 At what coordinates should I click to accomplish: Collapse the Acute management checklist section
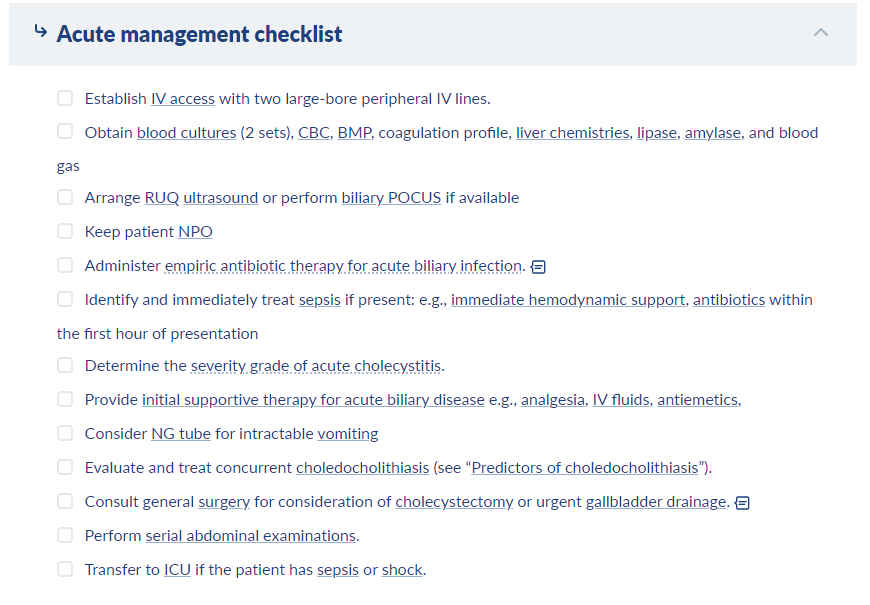(821, 32)
